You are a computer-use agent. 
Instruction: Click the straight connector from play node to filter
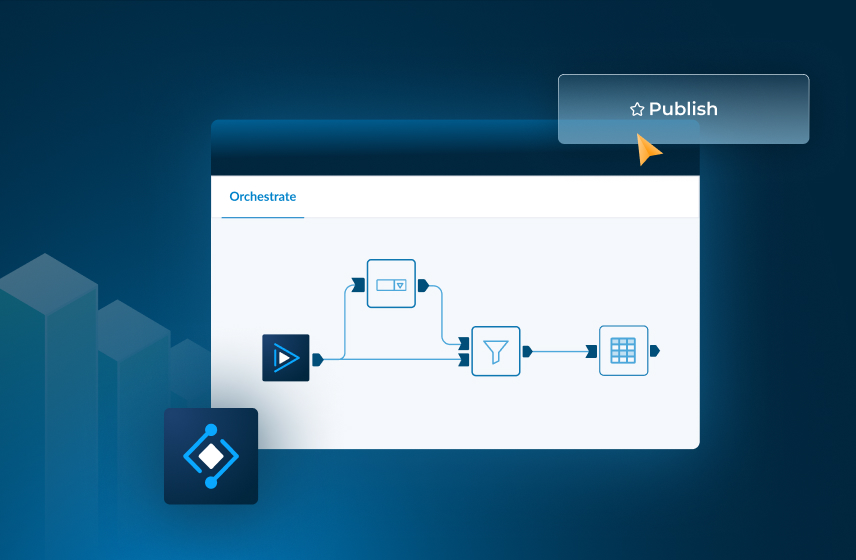pos(400,359)
